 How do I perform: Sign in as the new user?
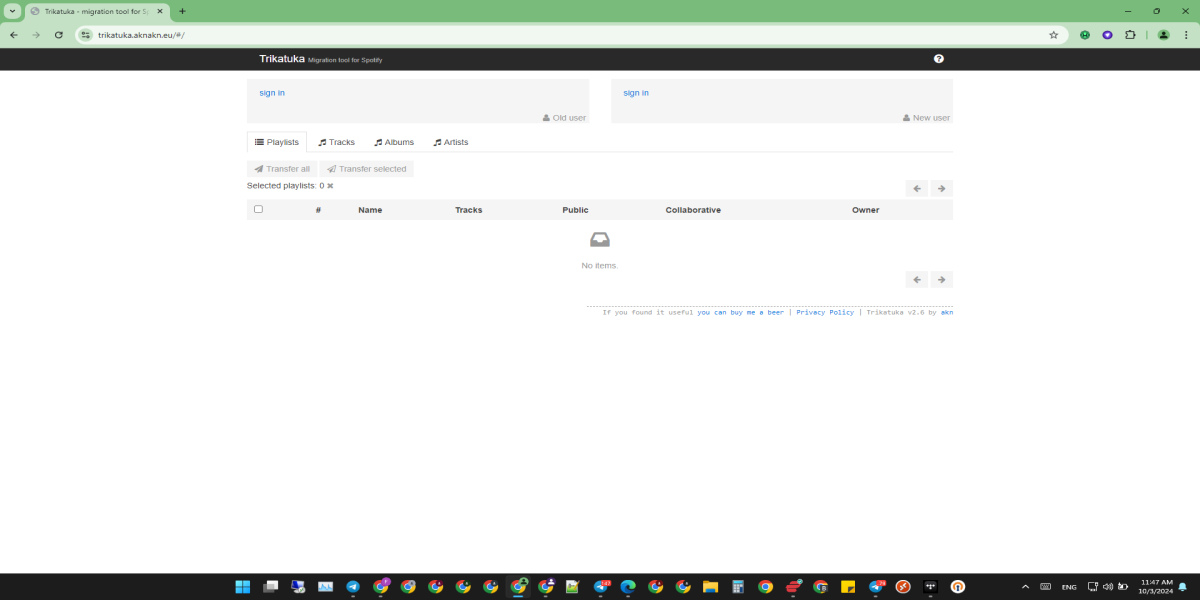[636, 93]
